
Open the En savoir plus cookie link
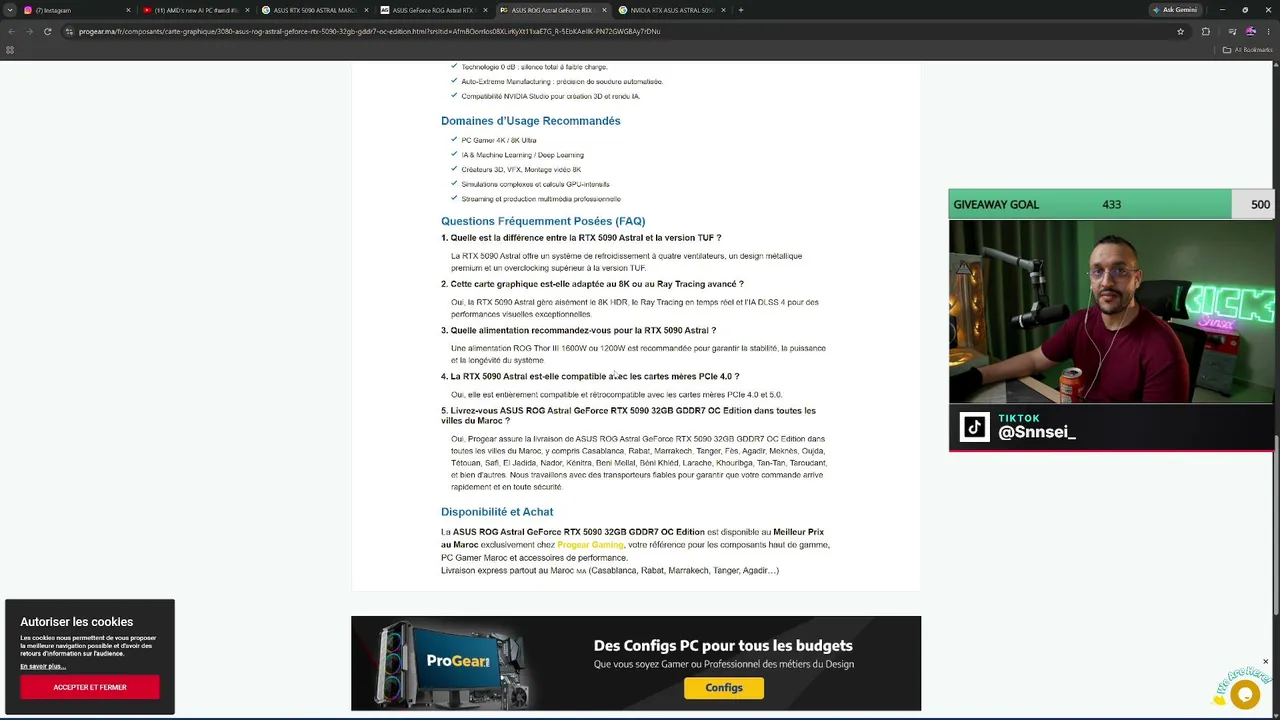pos(43,666)
